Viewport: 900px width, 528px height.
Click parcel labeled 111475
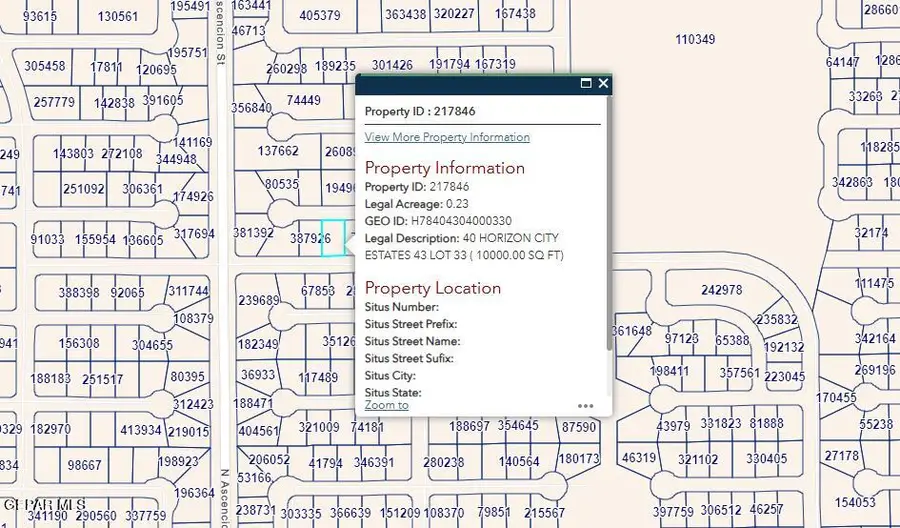[x=874, y=283]
